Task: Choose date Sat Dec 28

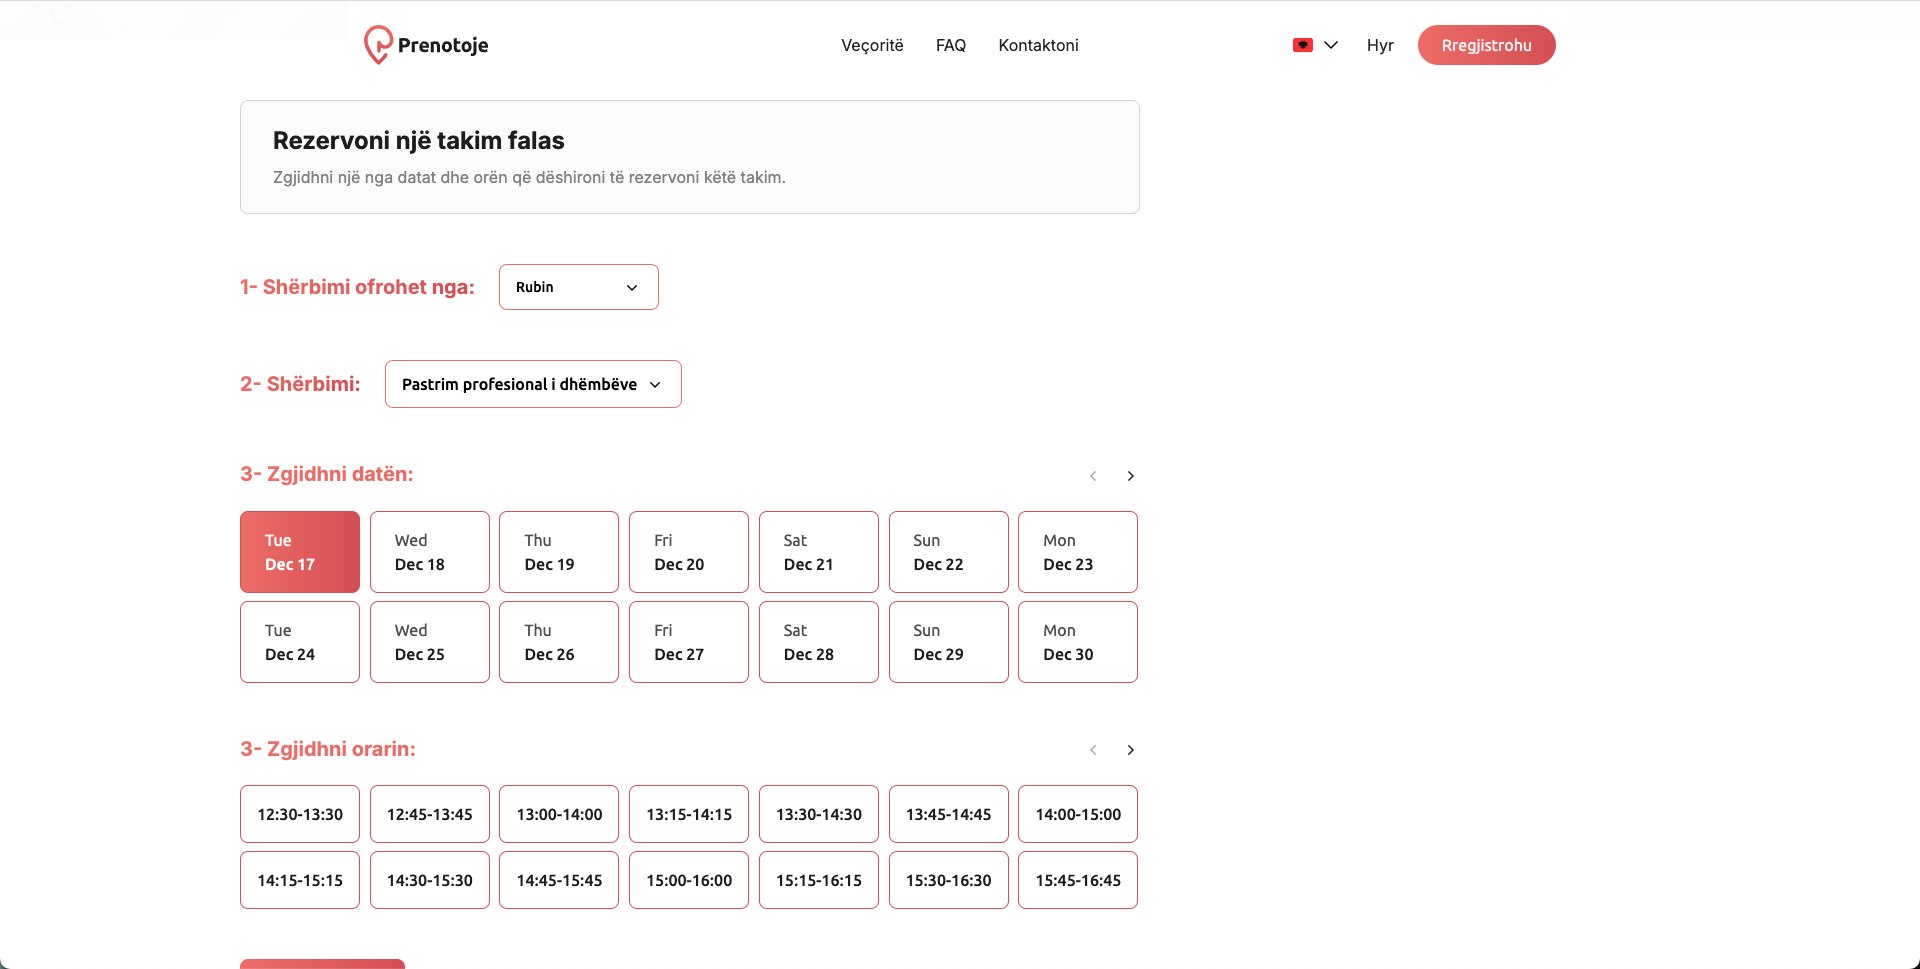Action: pyautogui.click(x=819, y=642)
